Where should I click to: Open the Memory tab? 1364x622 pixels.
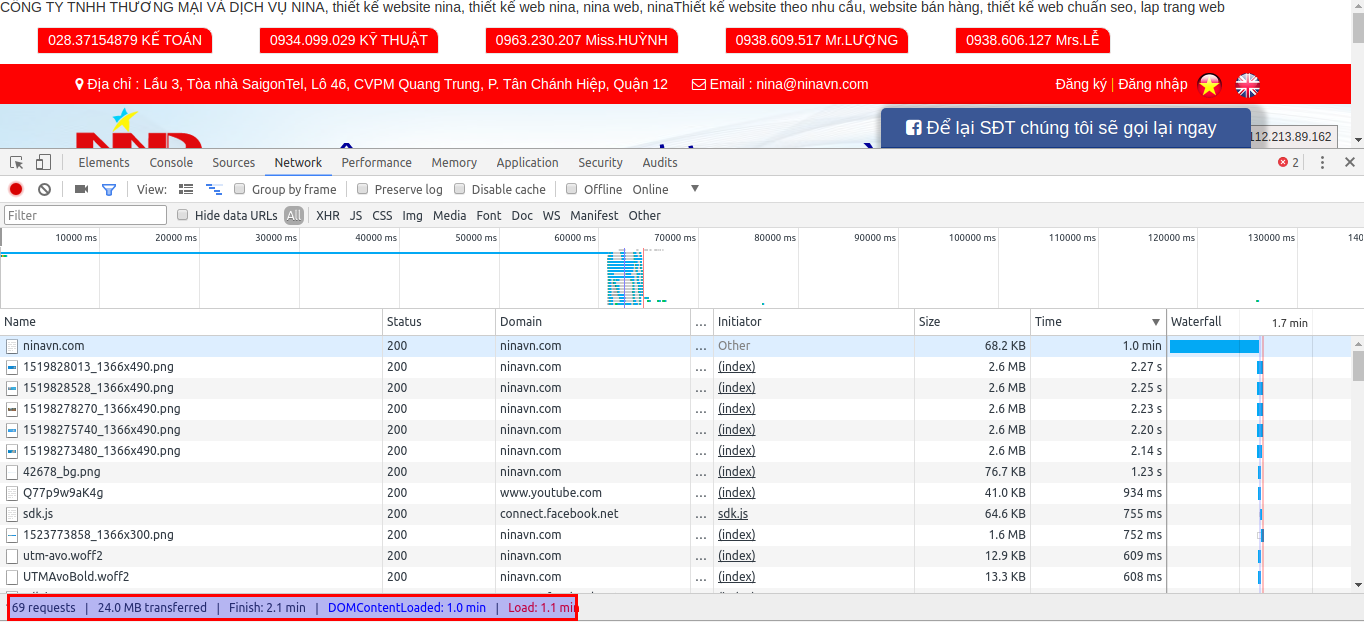point(454,162)
